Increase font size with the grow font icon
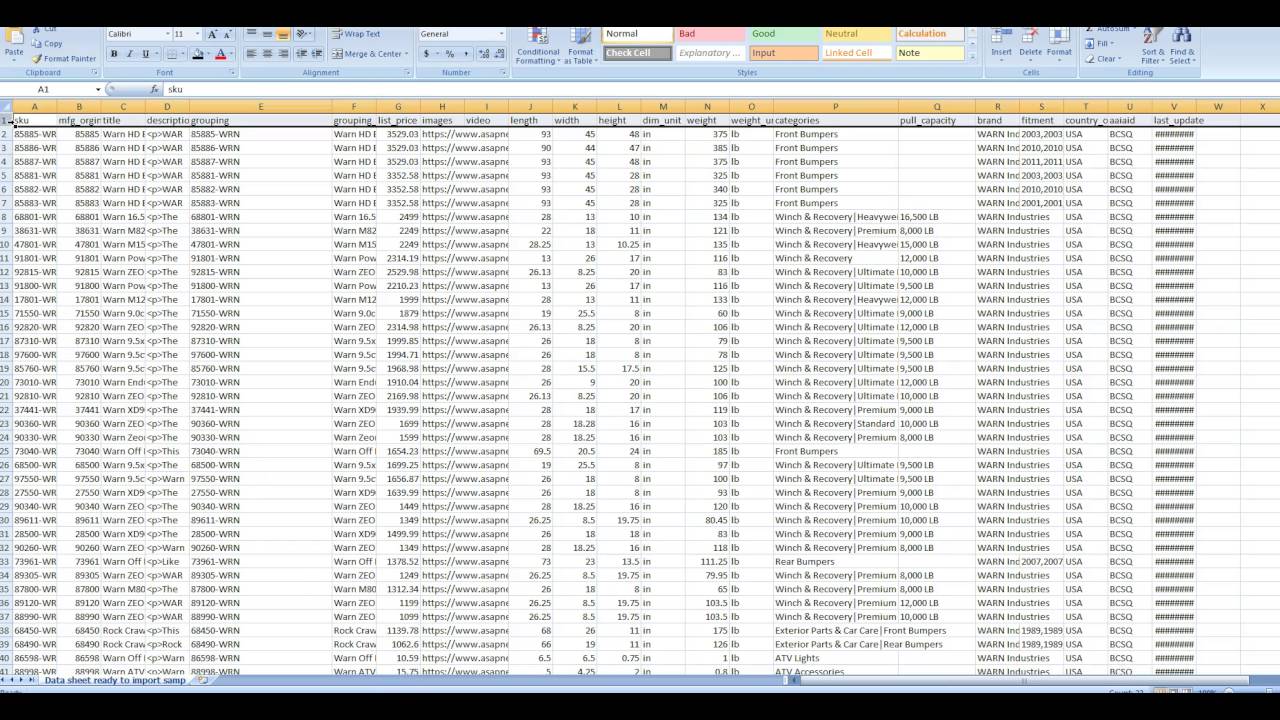Screen dimensions: 1280x720 [212, 34]
